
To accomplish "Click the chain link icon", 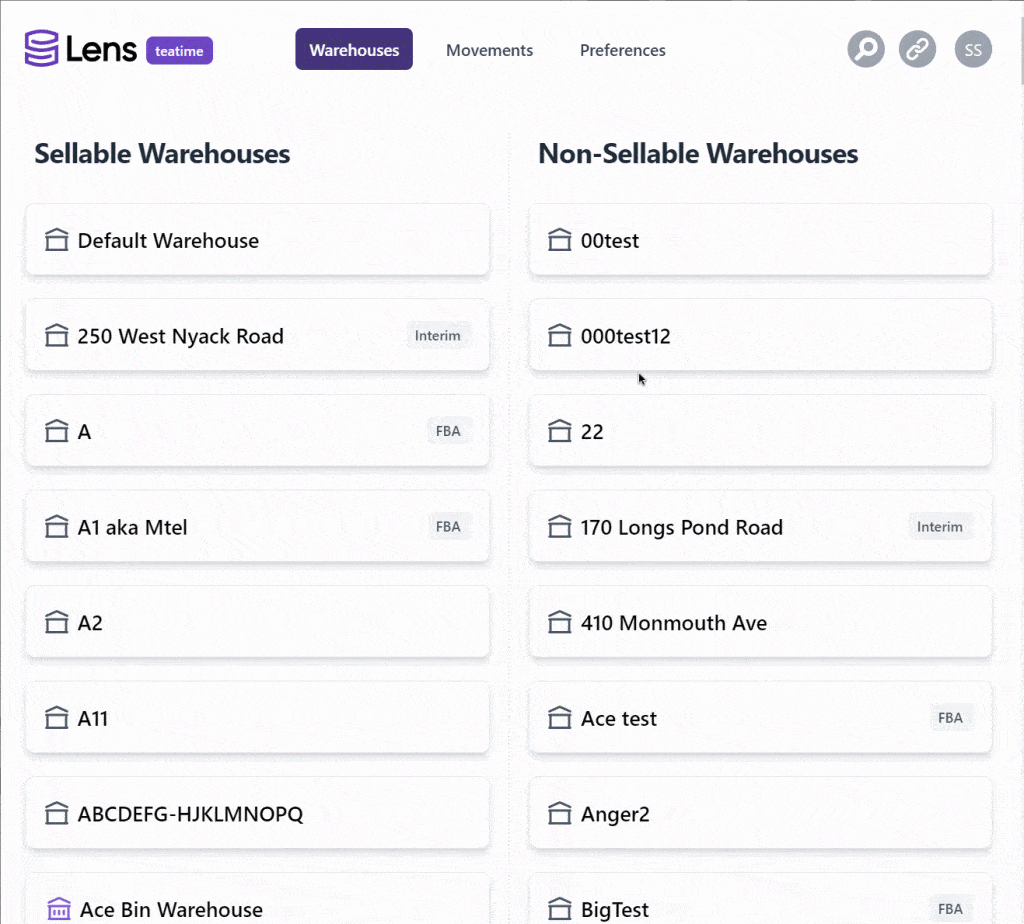I will pos(917,49).
